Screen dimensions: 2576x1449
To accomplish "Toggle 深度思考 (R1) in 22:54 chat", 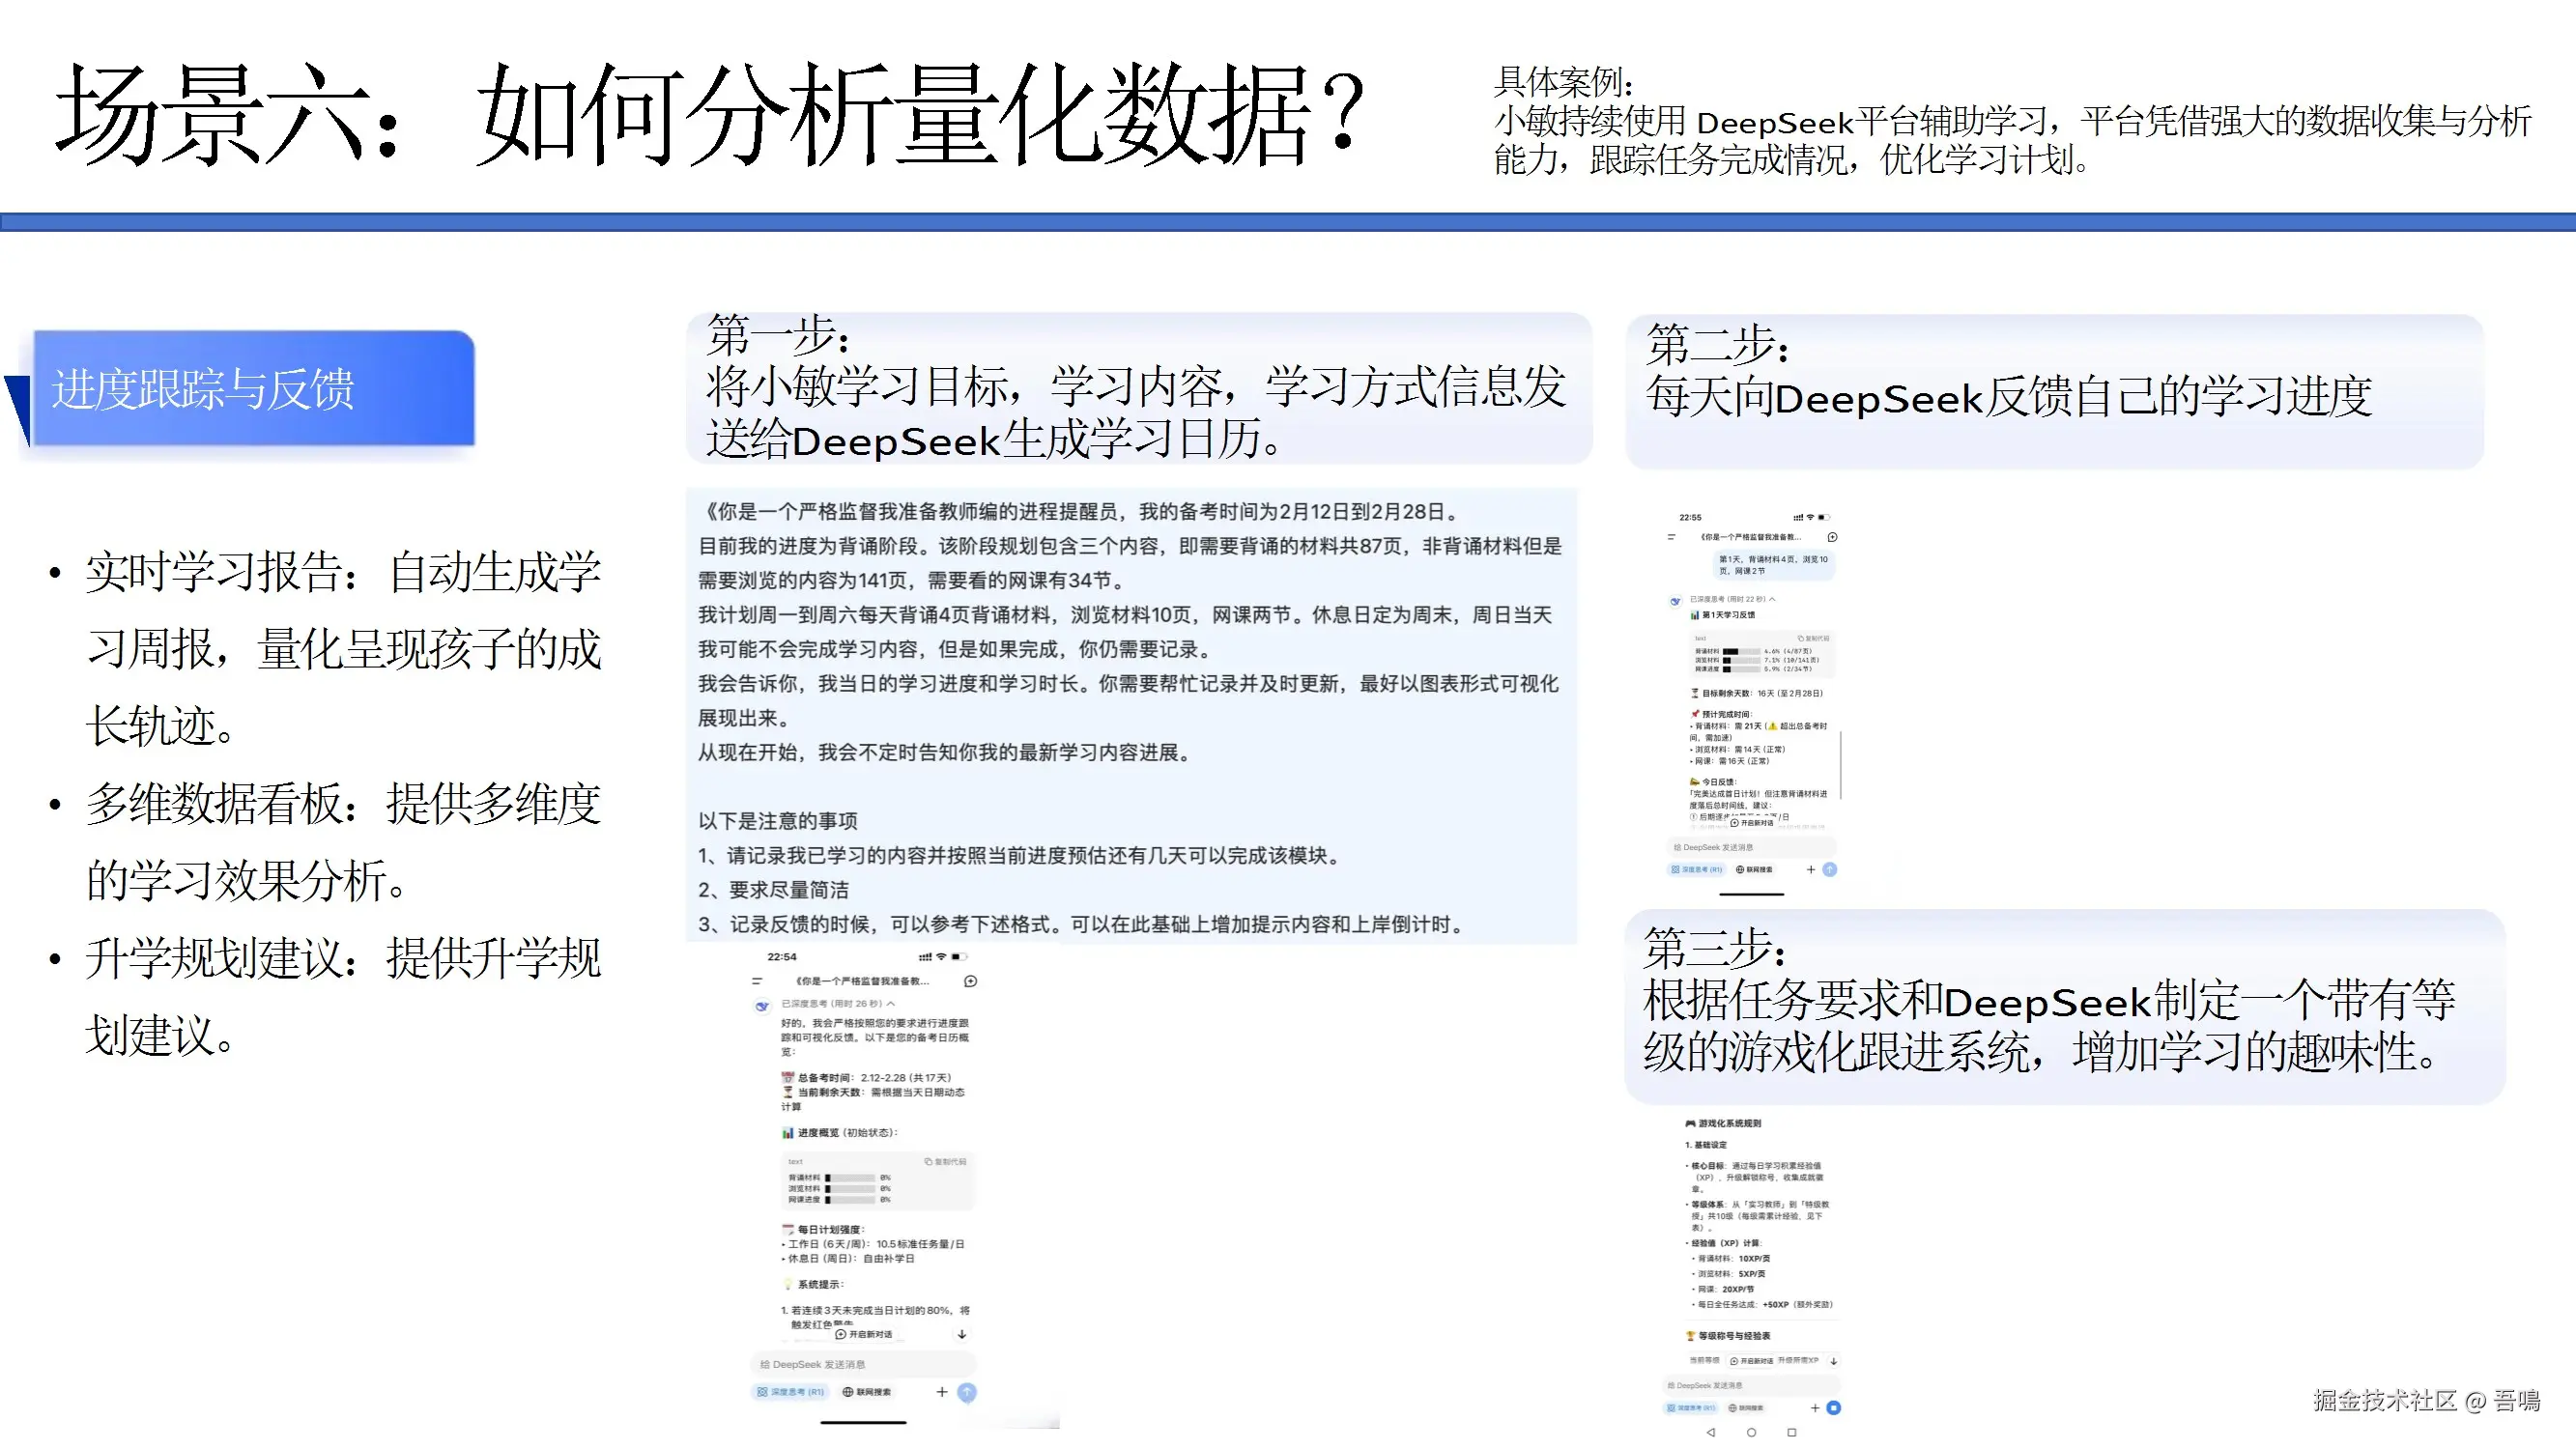I will click(790, 1392).
